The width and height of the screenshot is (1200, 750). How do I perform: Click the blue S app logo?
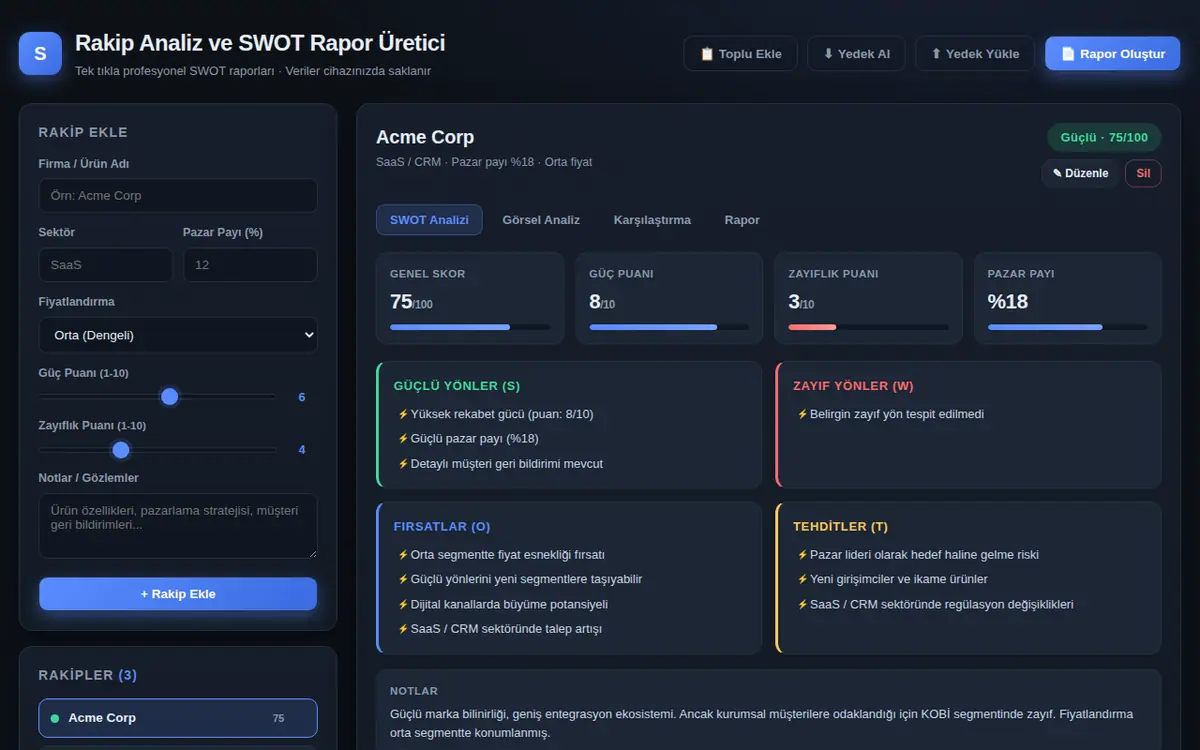coord(40,53)
